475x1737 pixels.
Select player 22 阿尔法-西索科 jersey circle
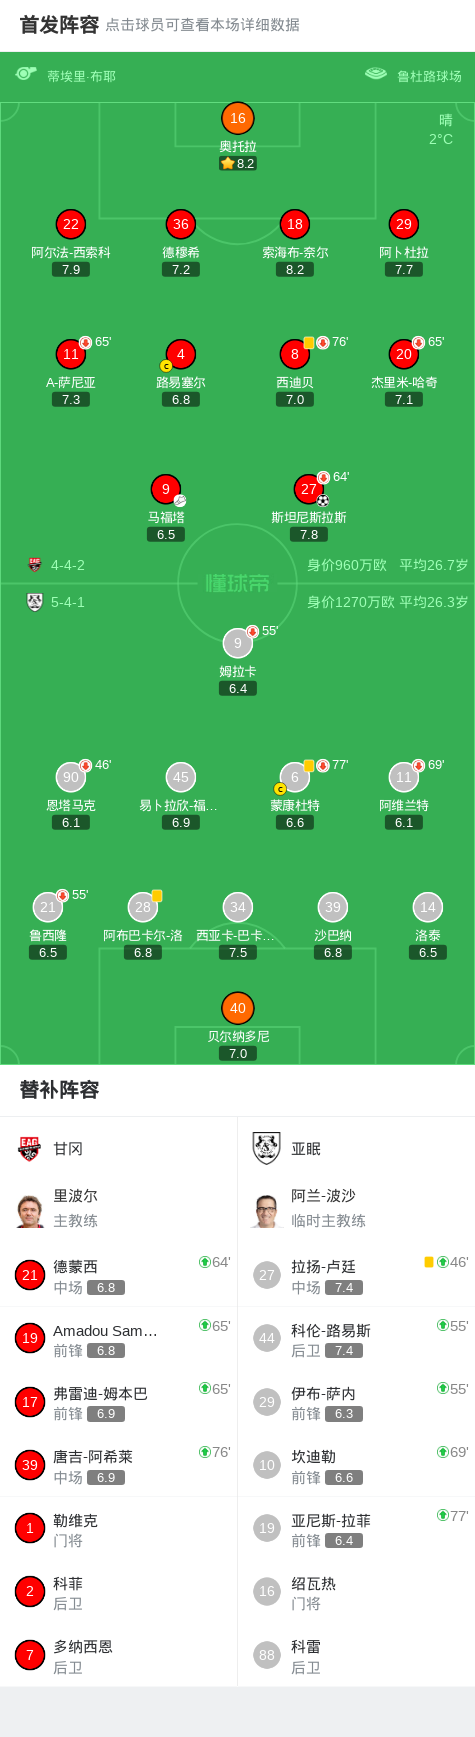pos(70,224)
